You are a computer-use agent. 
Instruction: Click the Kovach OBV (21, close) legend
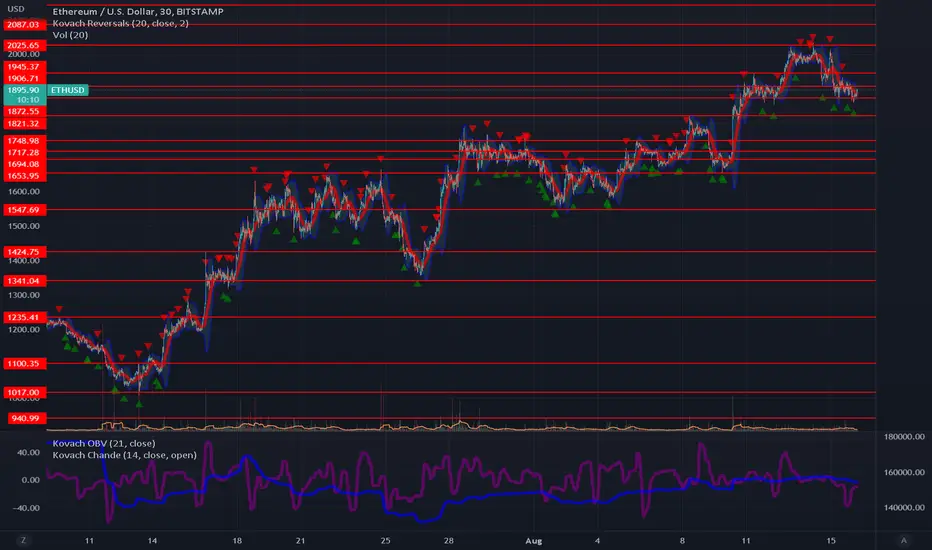click(x=104, y=443)
